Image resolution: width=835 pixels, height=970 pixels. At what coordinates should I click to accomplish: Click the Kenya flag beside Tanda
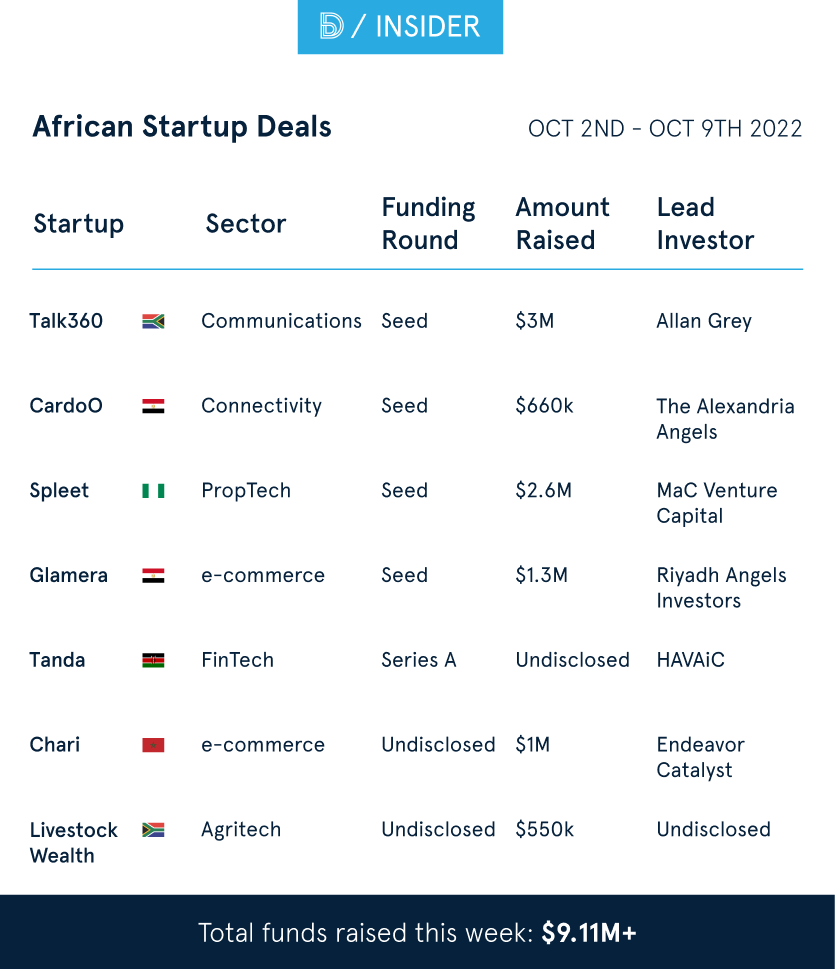click(153, 660)
